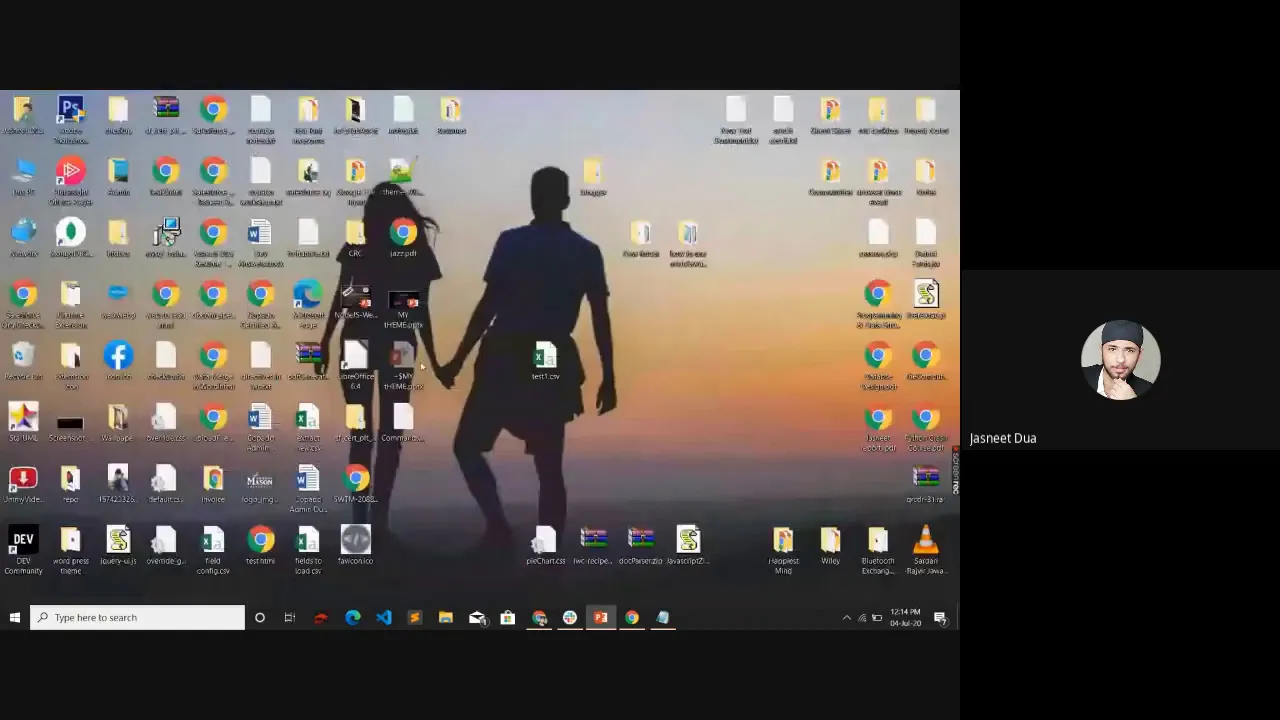Open the Wallpaper folder
This screenshot has height=720, width=1280.
pyautogui.click(x=118, y=424)
